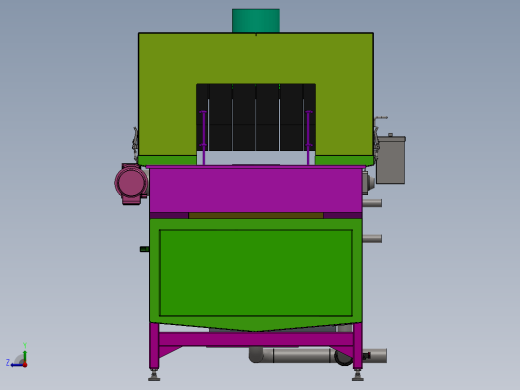Click the small dark handle on left side
This screenshot has width=520, height=390.
point(145,249)
